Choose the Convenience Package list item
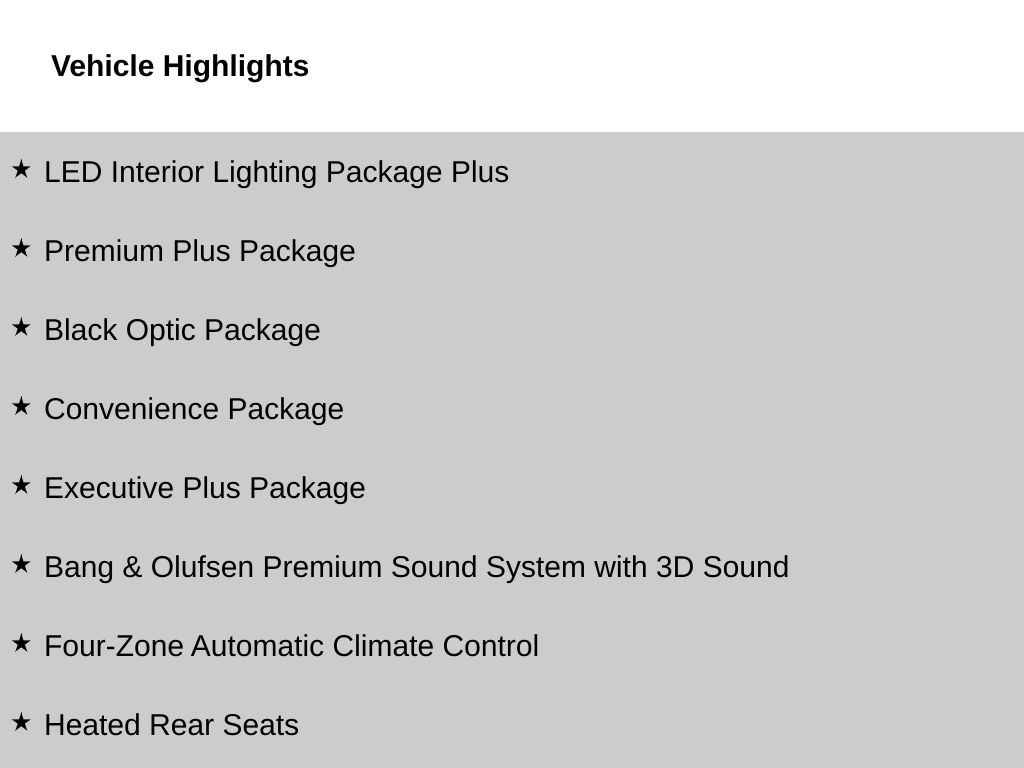 194,409
